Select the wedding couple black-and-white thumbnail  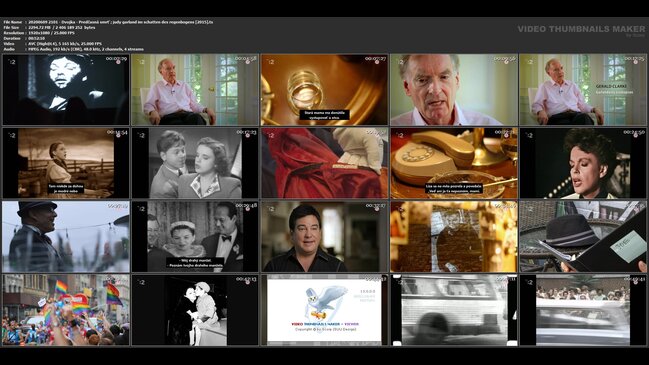click(195, 237)
